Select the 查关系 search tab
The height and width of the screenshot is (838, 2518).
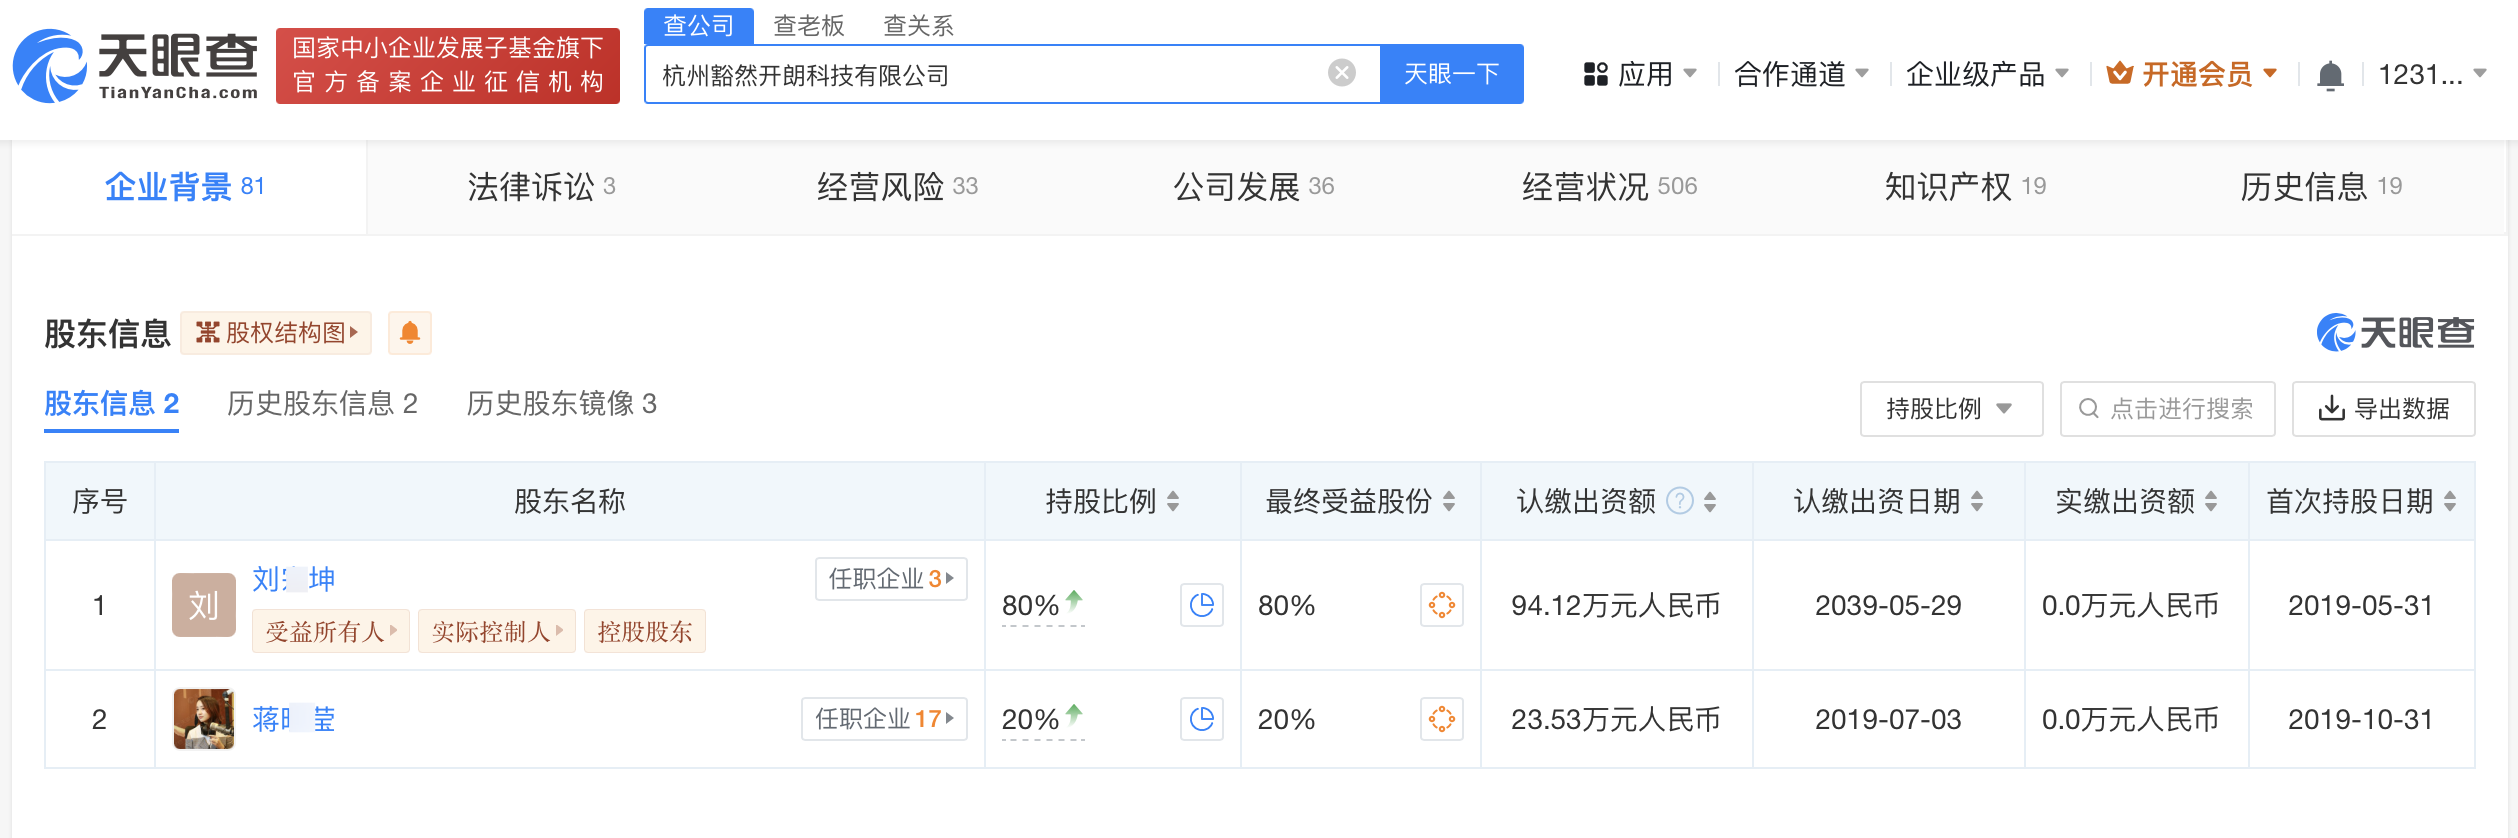(x=919, y=26)
